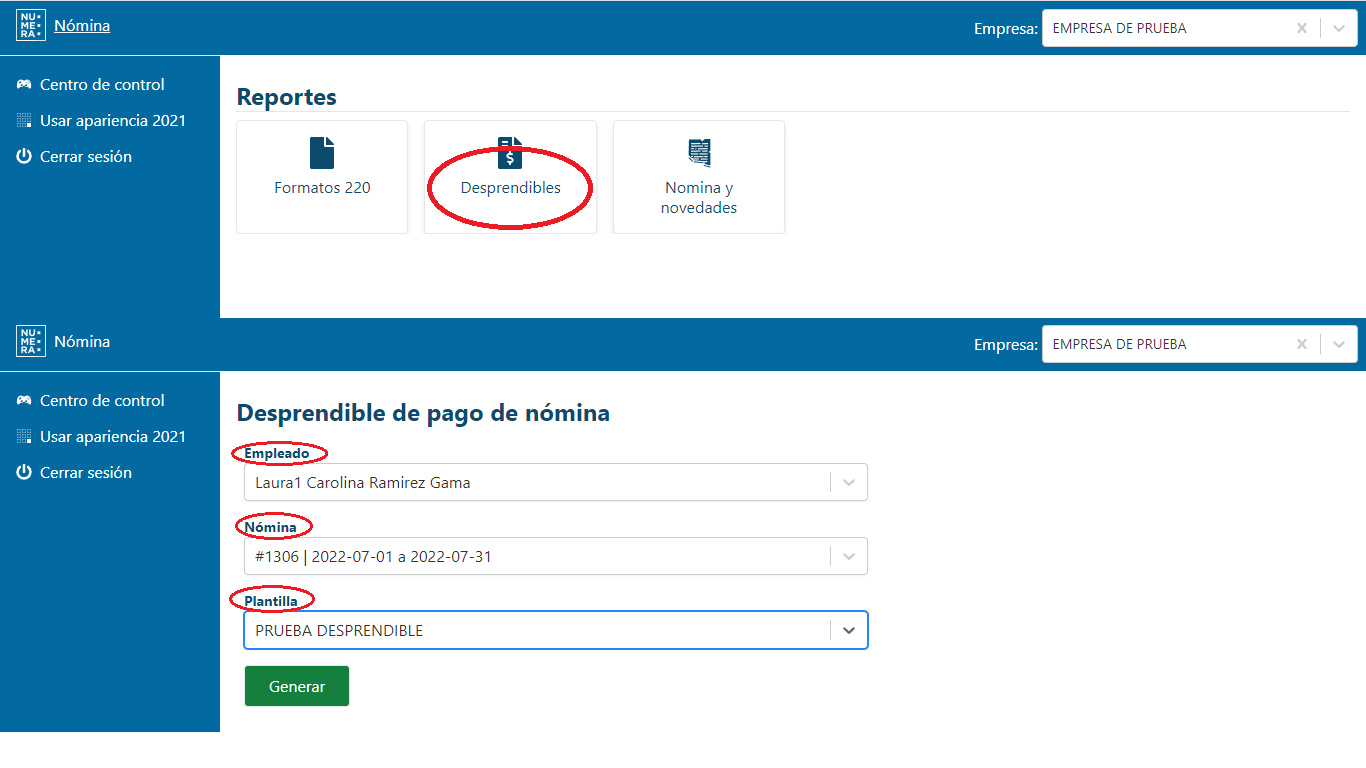Expand the Plantilla dropdown chevron
Viewport: 1366px width, 768px height.
(849, 630)
